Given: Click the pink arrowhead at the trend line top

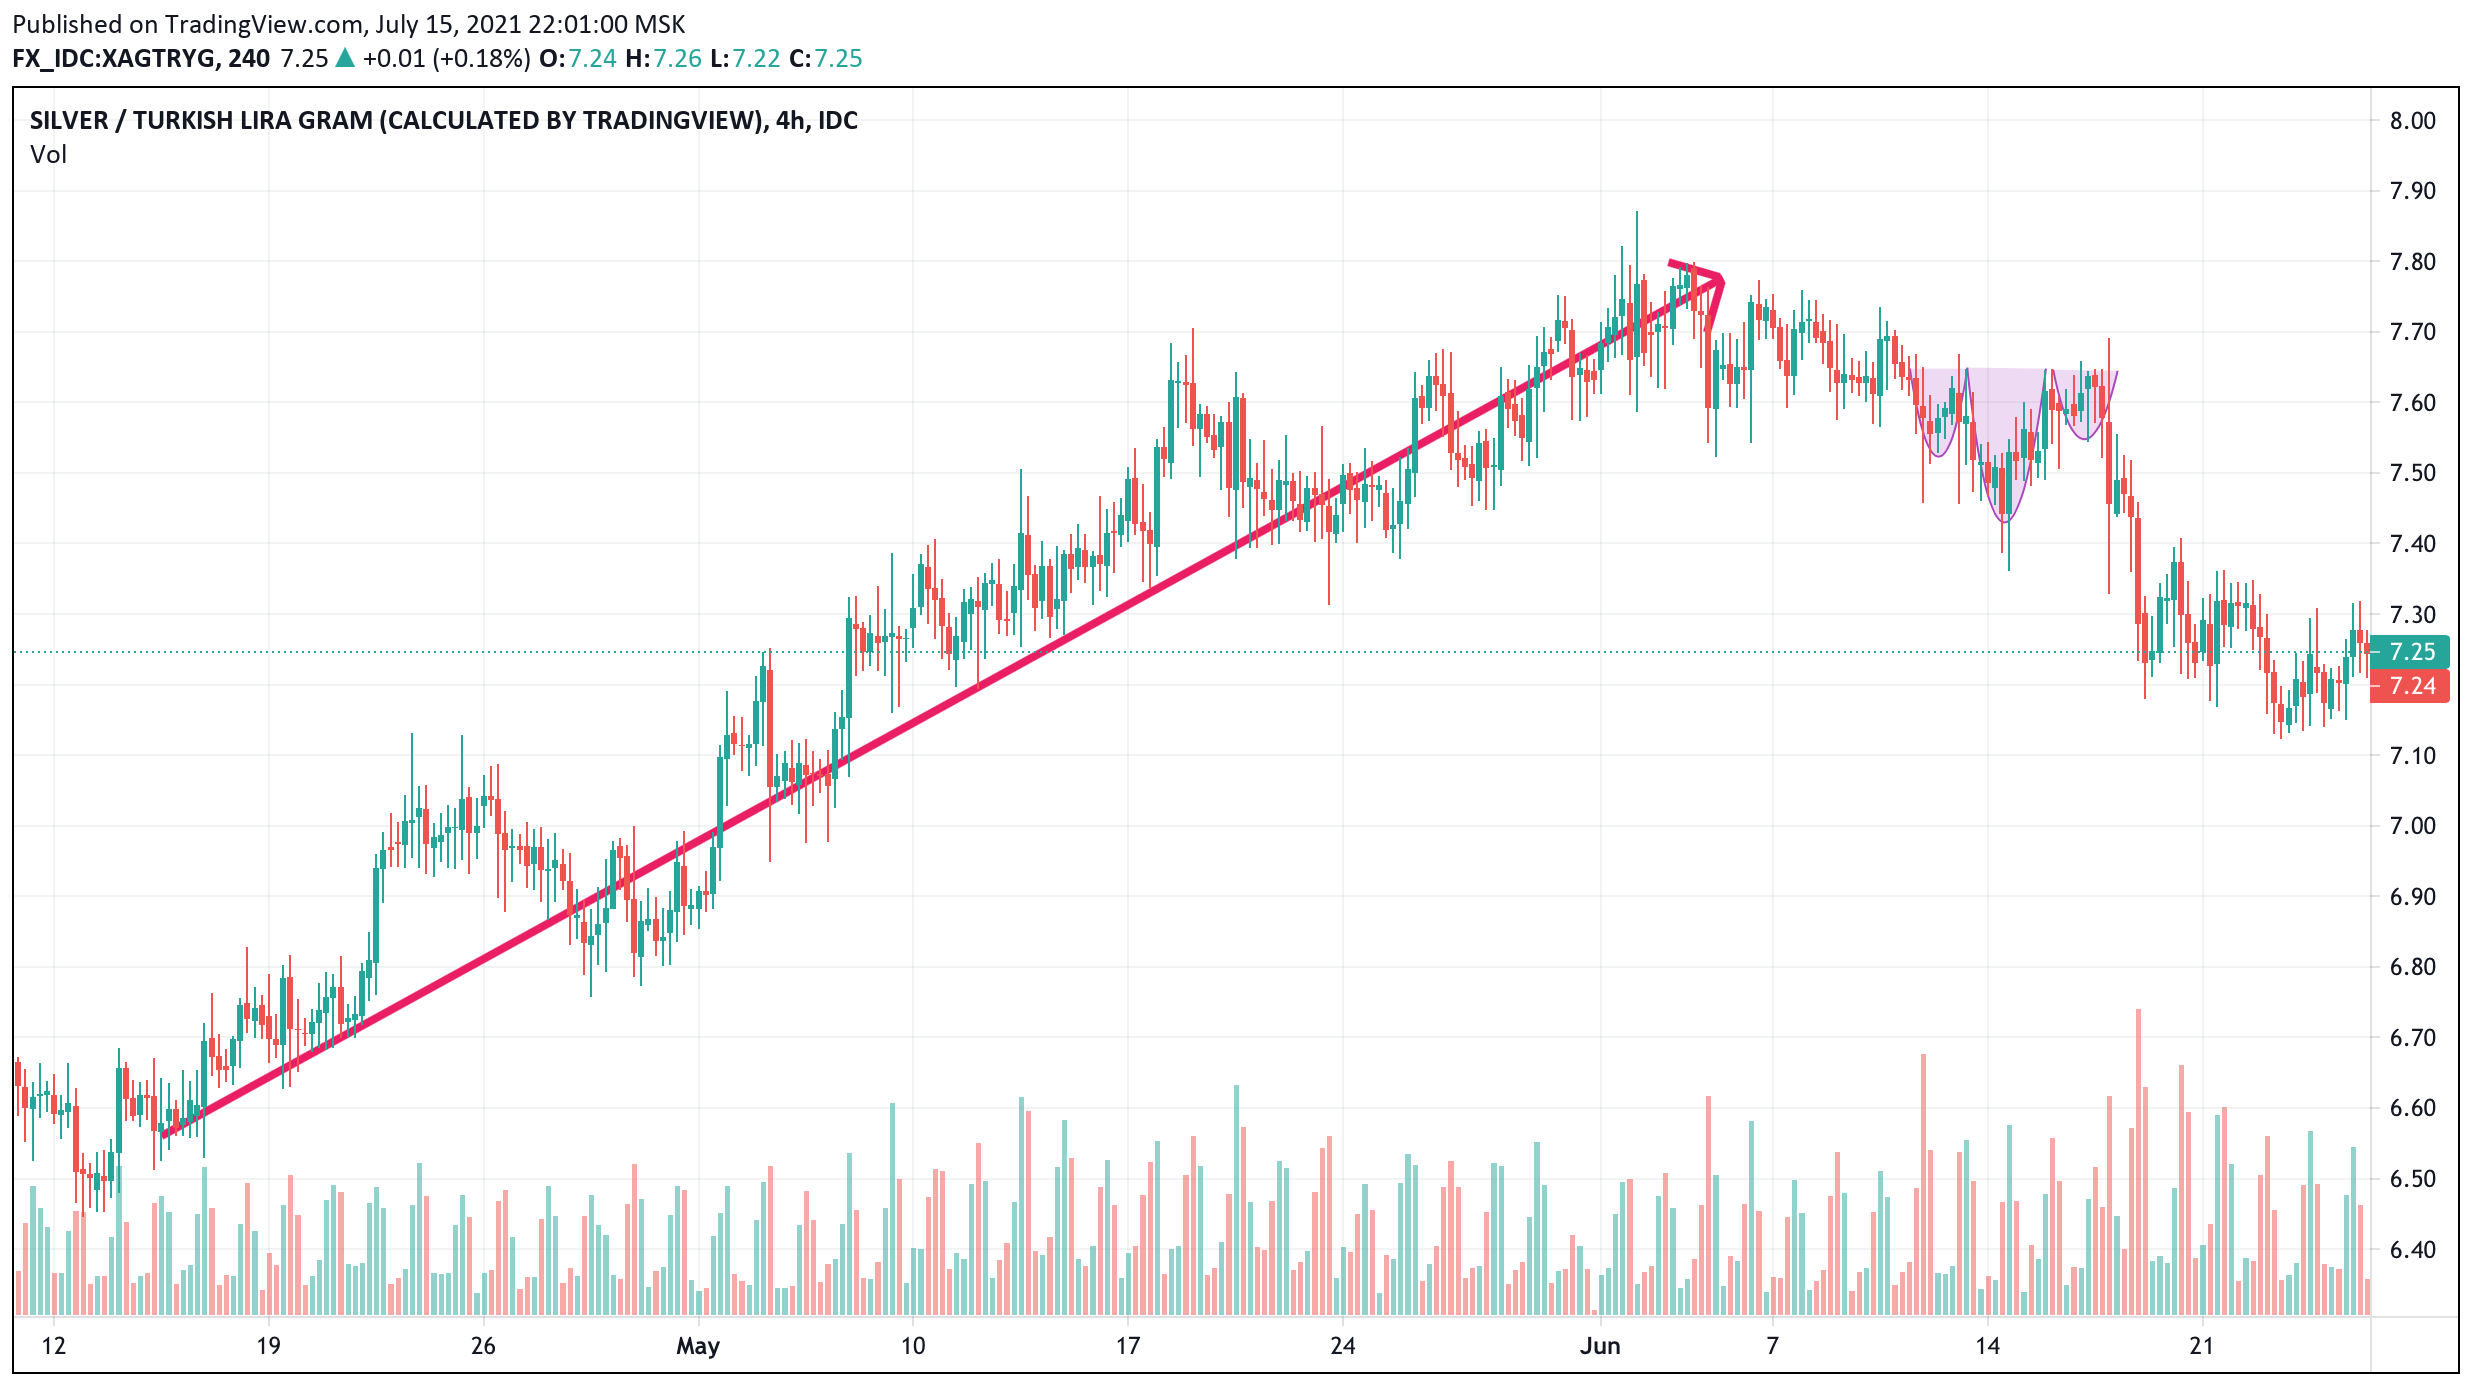Looking at the screenshot, I should click(1714, 281).
